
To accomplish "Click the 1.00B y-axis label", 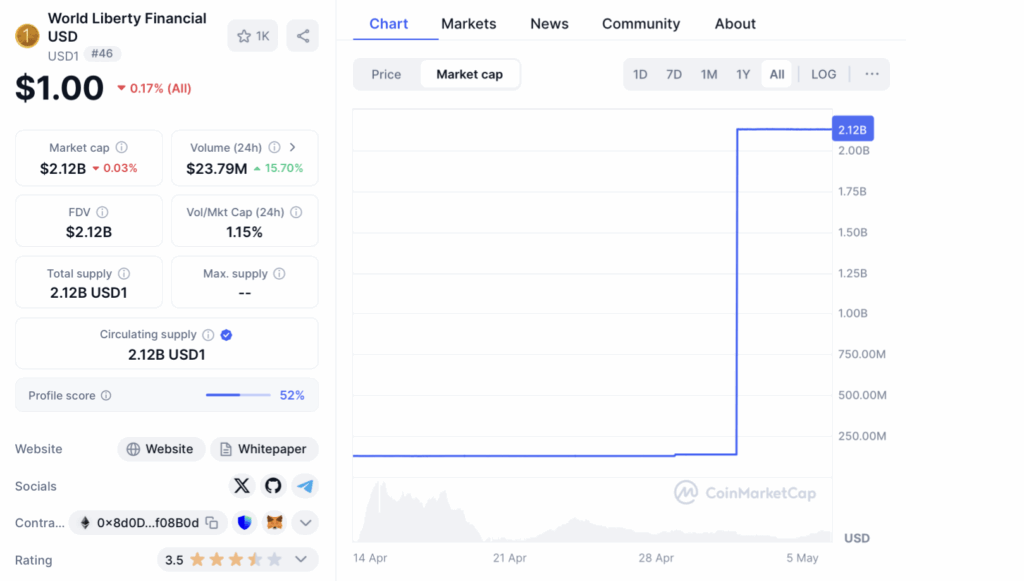I will click(x=853, y=313).
